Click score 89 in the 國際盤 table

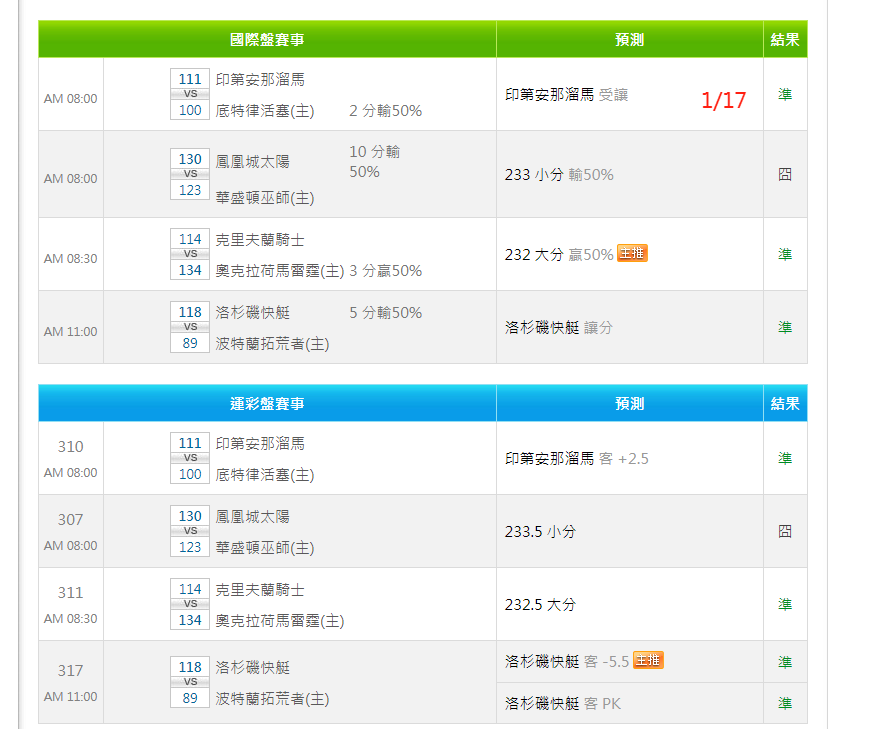coord(190,343)
